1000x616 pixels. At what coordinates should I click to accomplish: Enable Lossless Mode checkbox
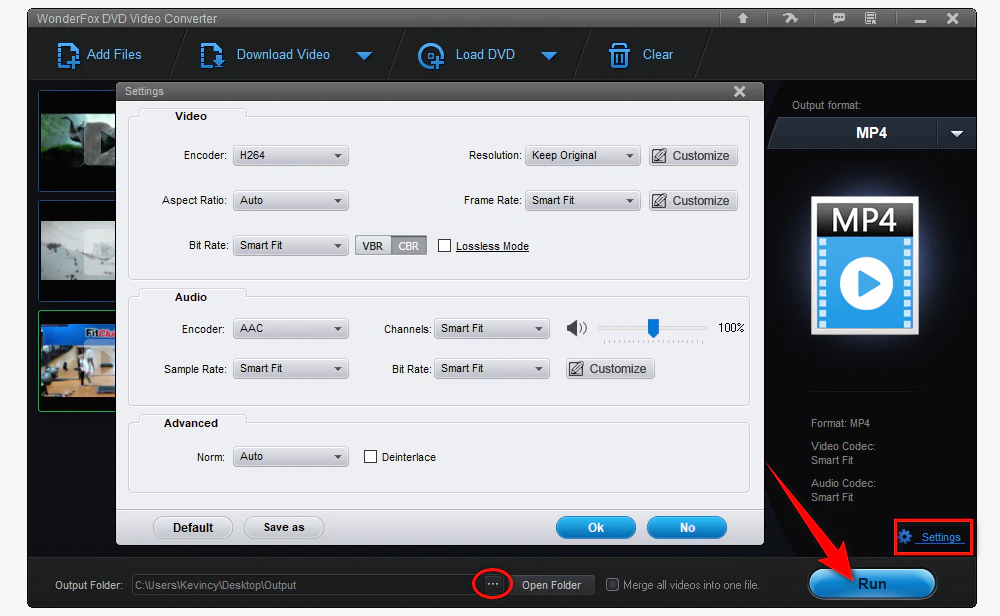(445, 246)
